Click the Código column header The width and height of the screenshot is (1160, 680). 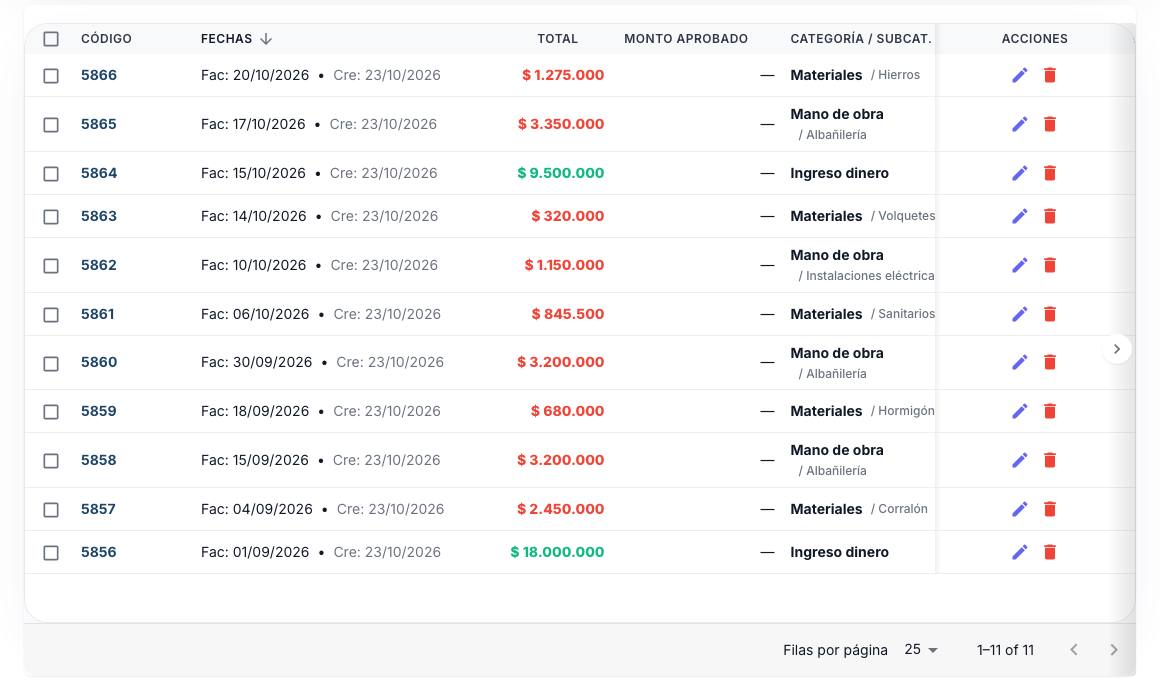click(x=107, y=38)
